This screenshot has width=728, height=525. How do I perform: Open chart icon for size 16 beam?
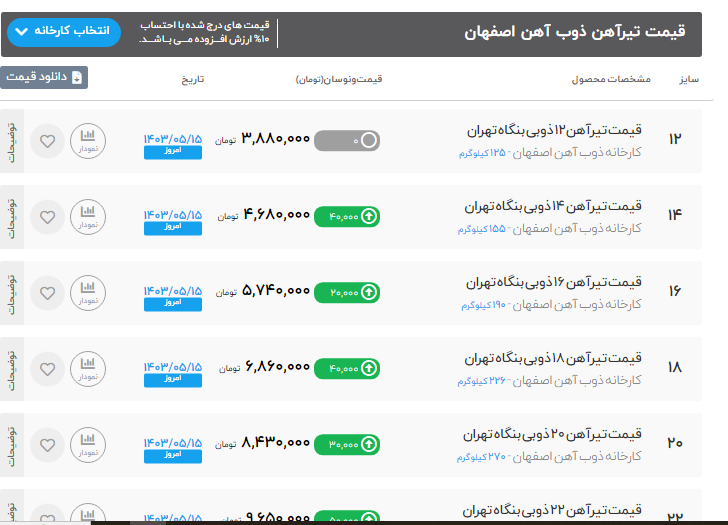[88, 292]
